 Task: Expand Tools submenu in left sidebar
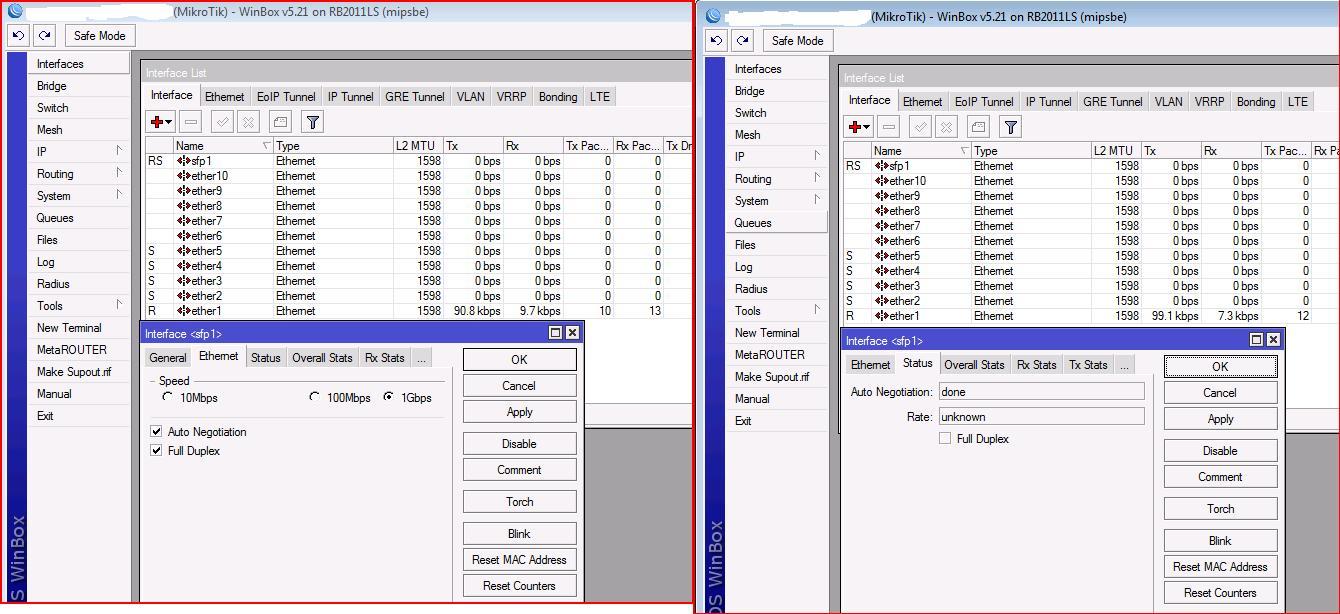[119, 305]
